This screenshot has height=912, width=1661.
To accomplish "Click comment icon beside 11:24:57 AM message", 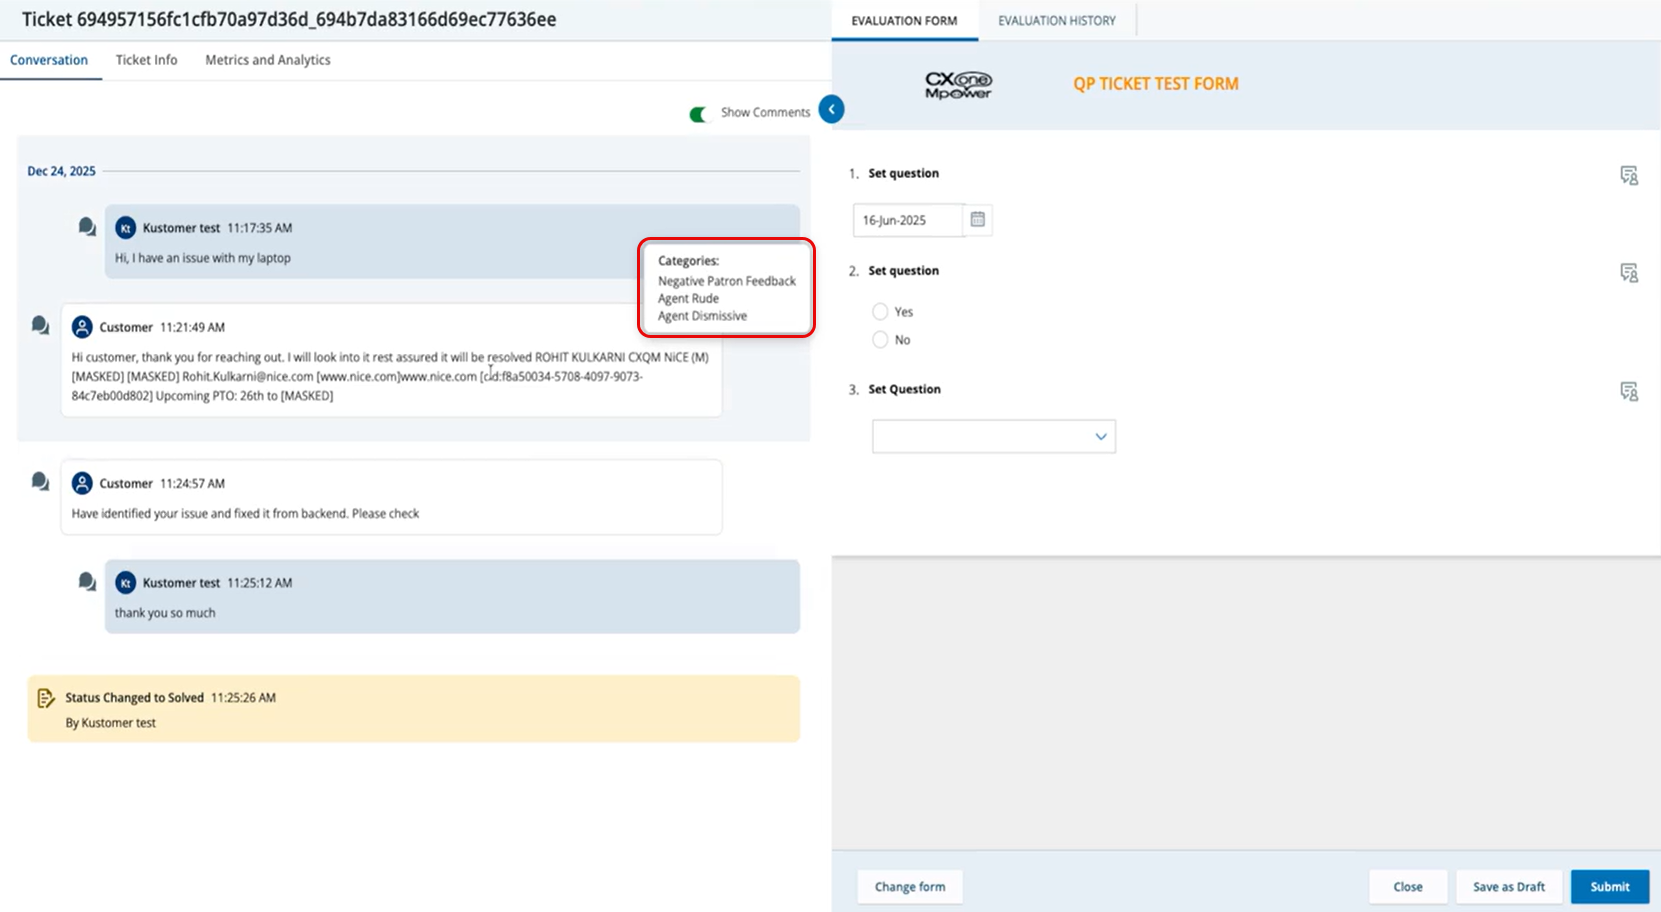I will click(x=40, y=482).
